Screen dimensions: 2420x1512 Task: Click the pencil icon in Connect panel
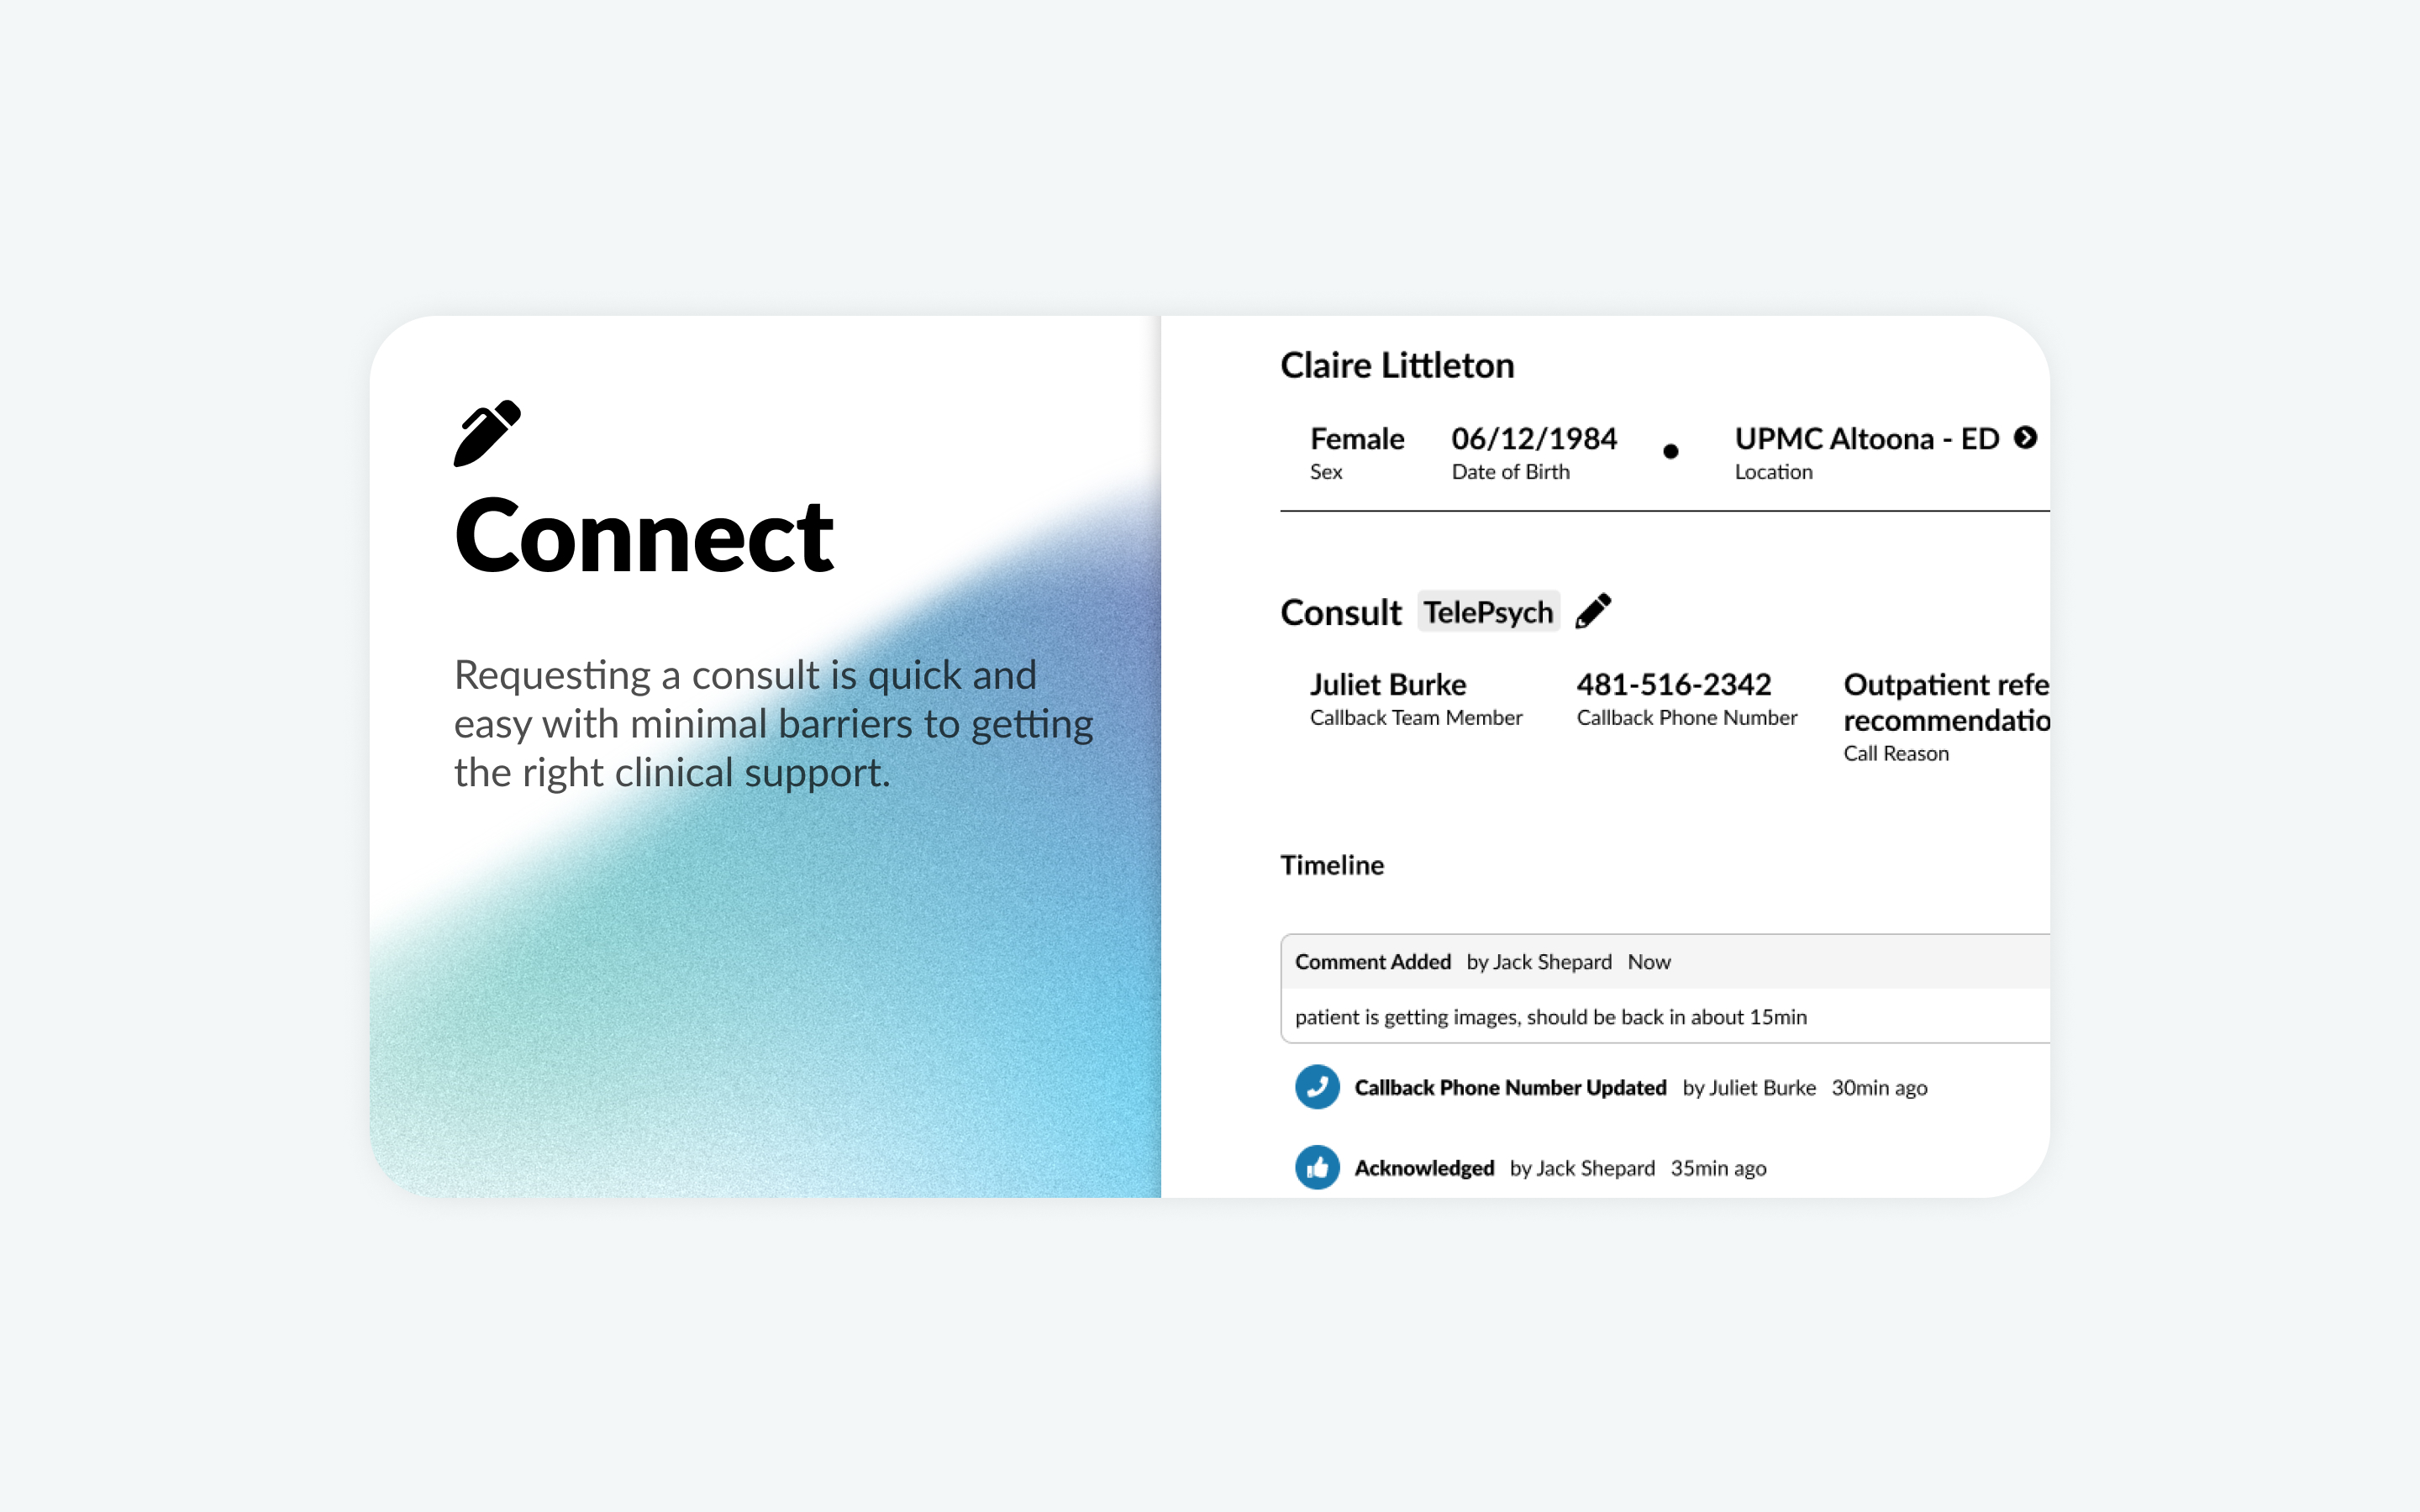(486, 430)
